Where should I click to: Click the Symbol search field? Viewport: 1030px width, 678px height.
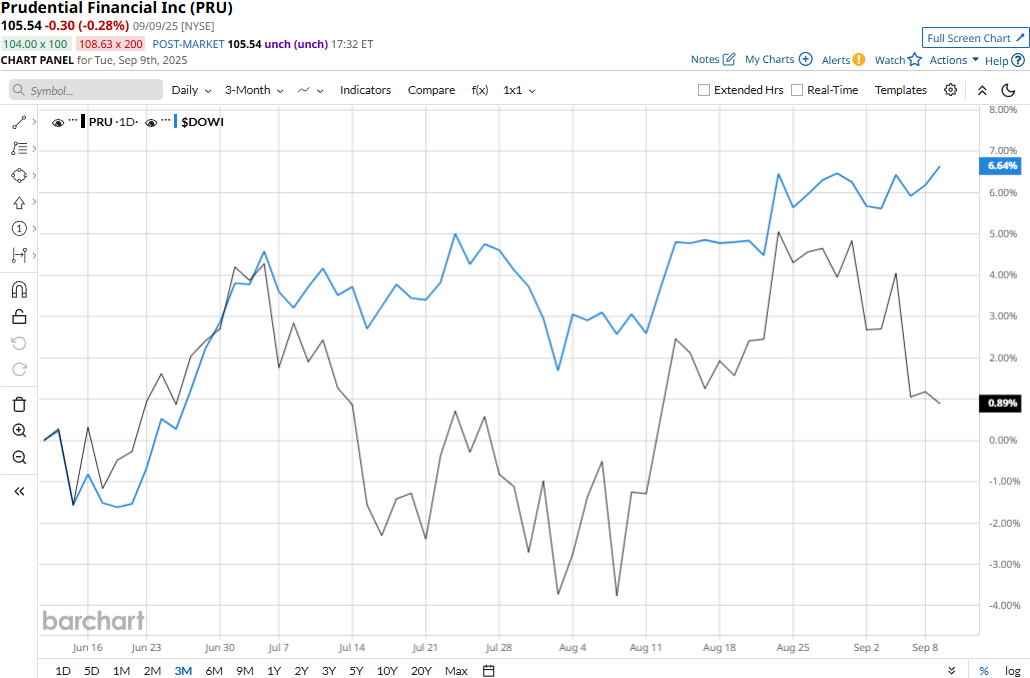point(86,90)
